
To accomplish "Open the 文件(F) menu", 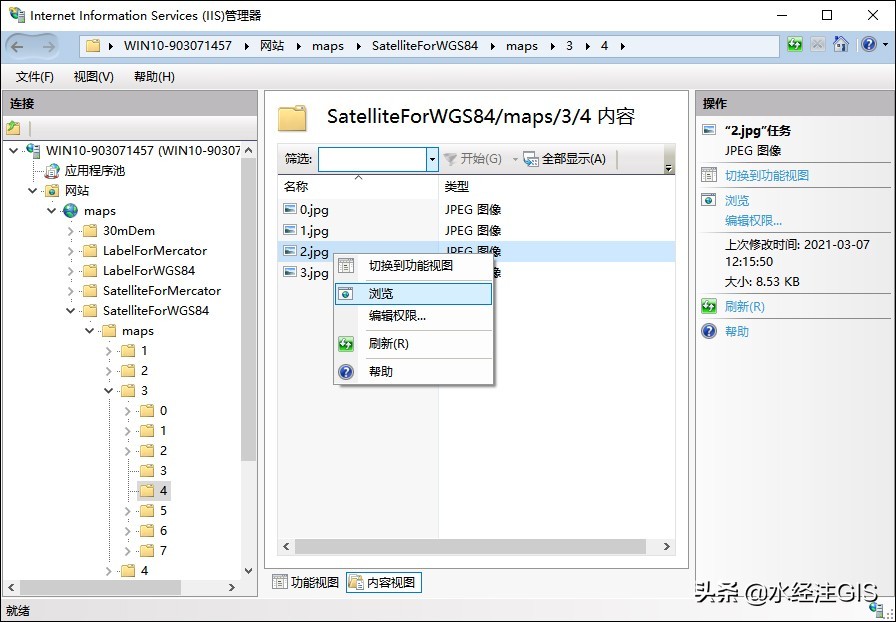I will (35, 77).
